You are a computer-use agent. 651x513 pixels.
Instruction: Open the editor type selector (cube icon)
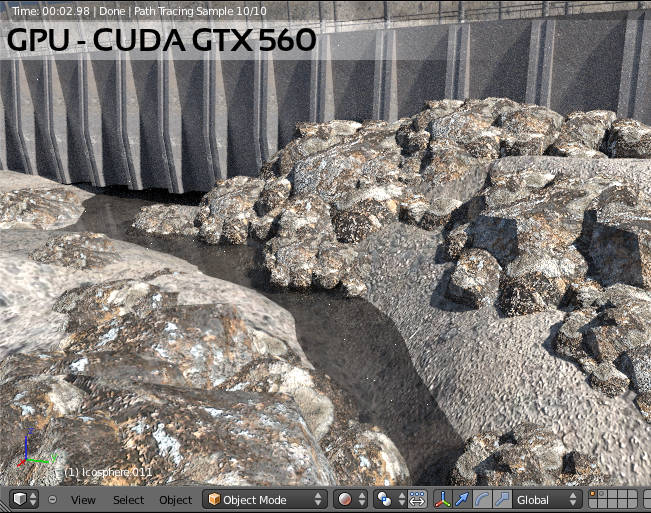pos(24,499)
